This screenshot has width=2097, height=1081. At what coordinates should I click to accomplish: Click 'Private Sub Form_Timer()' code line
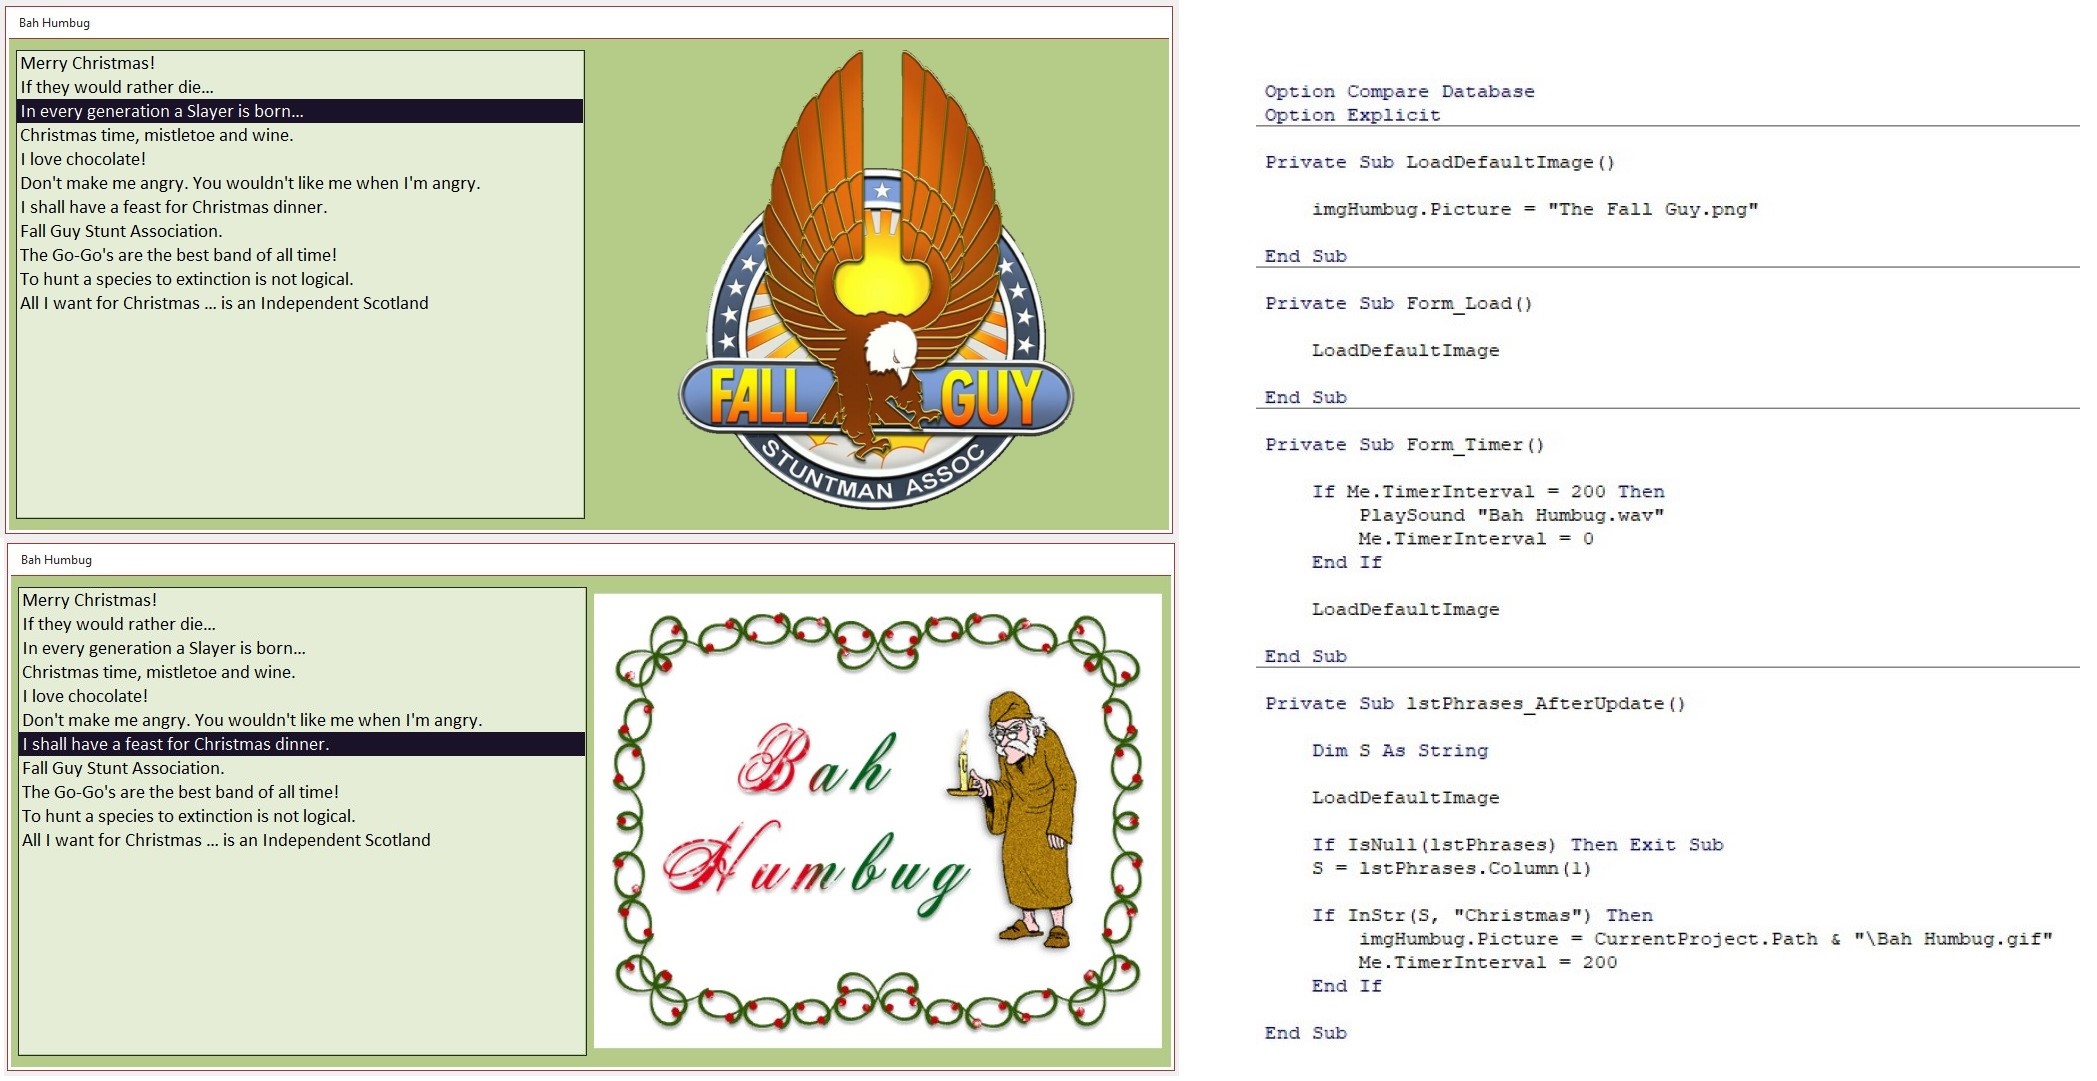pos(1404,444)
